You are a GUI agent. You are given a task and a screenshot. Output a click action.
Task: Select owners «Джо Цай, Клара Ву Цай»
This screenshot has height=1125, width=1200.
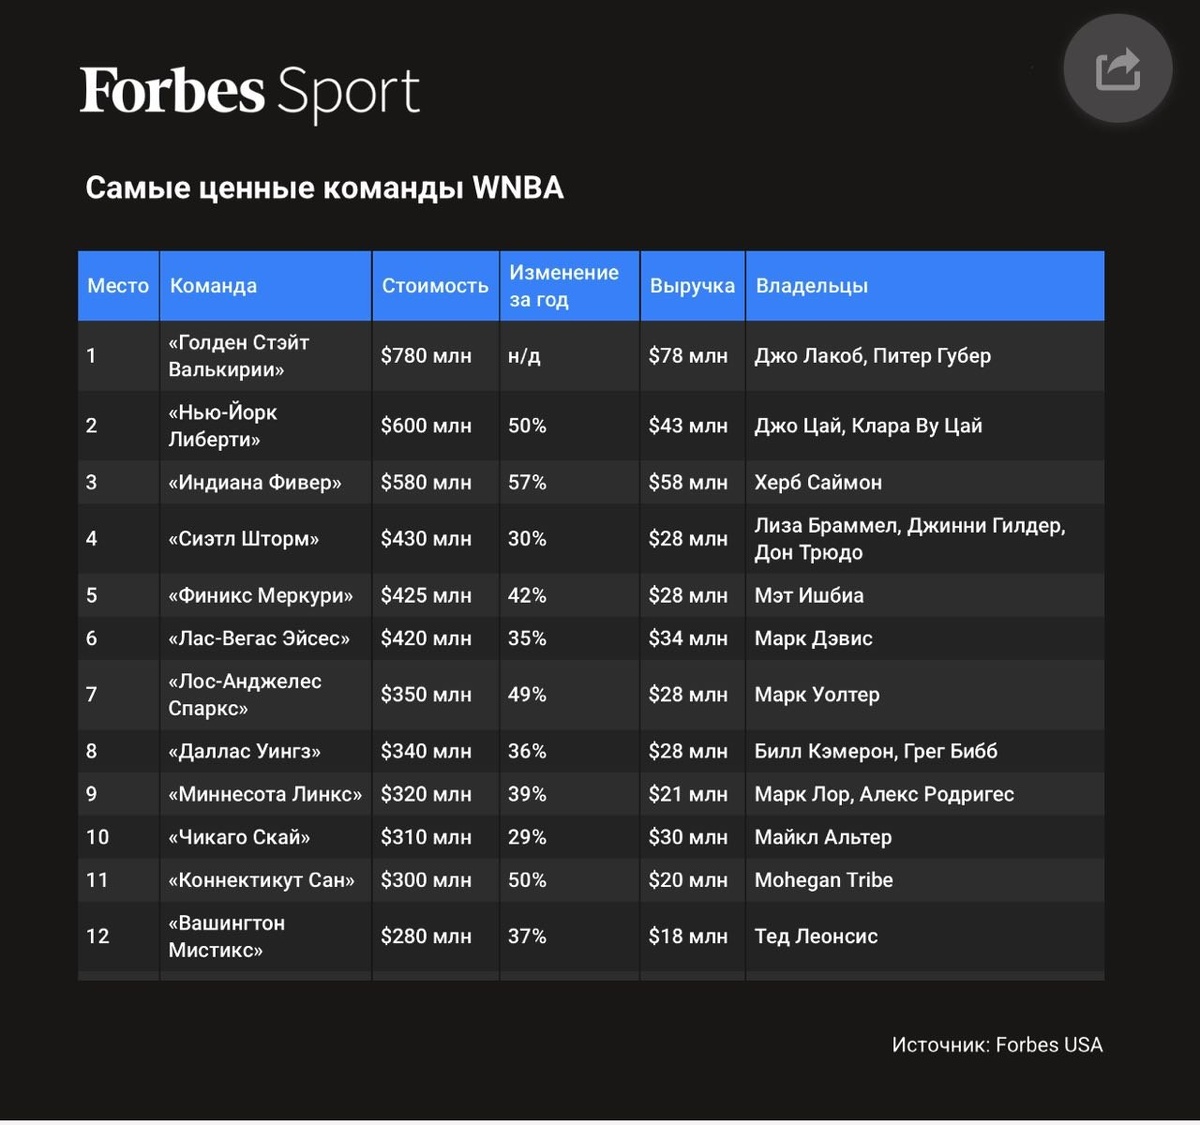(x=868, y=426)
